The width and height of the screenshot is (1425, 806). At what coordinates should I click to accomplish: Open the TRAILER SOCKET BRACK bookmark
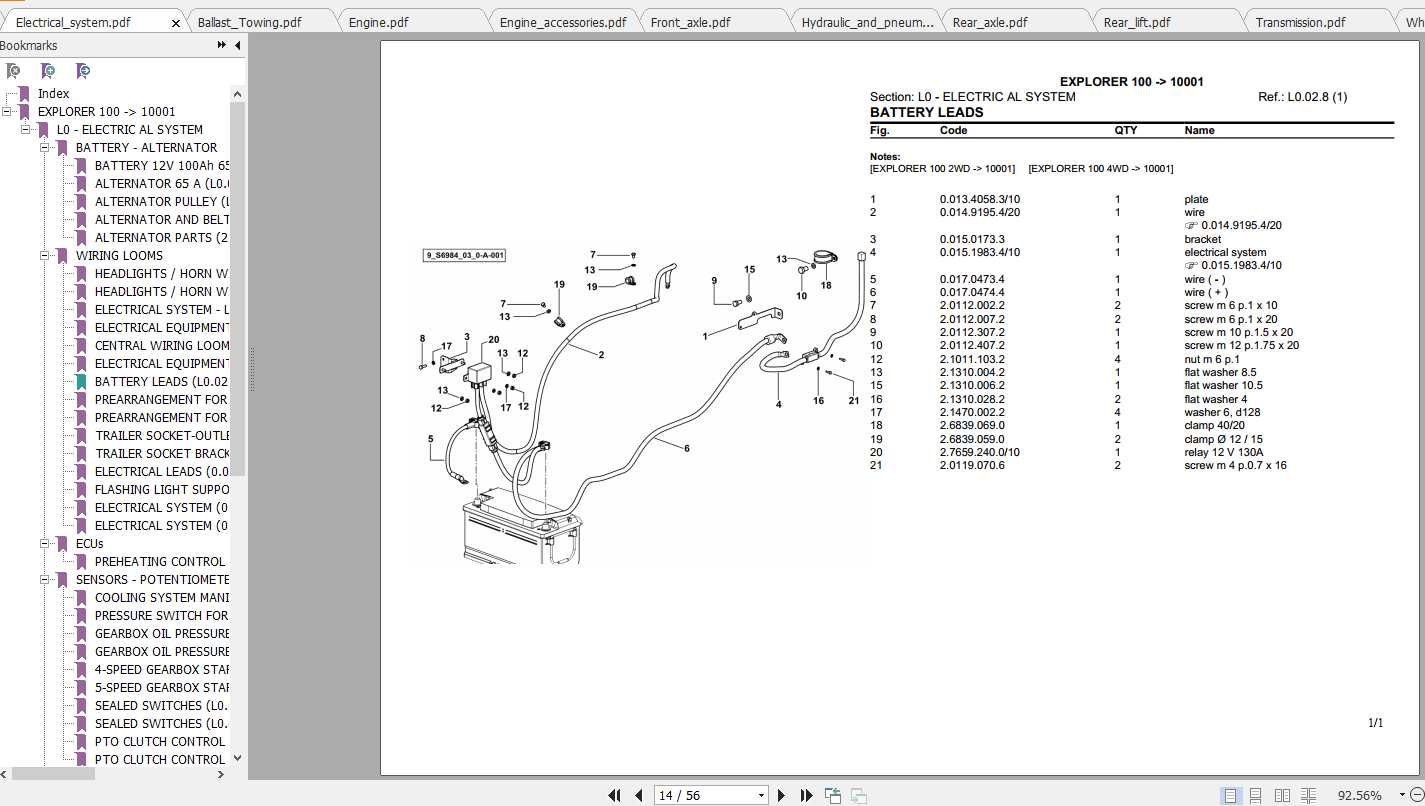click(x=162, y=454)
